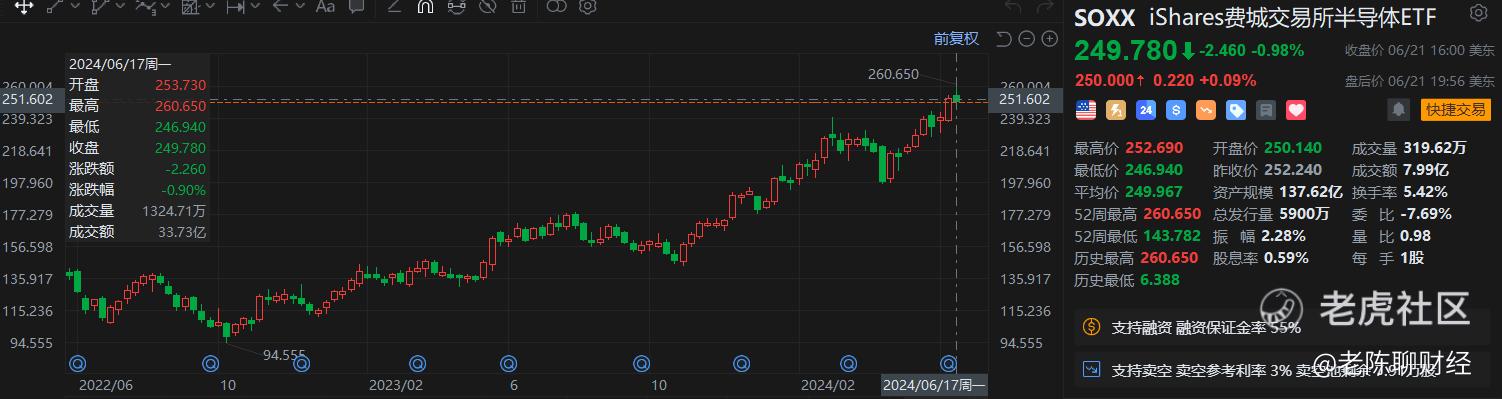Screen dimensions: 1502x399
Task: Select the shape/area chart drawing tool
Action: coord(192,8)
